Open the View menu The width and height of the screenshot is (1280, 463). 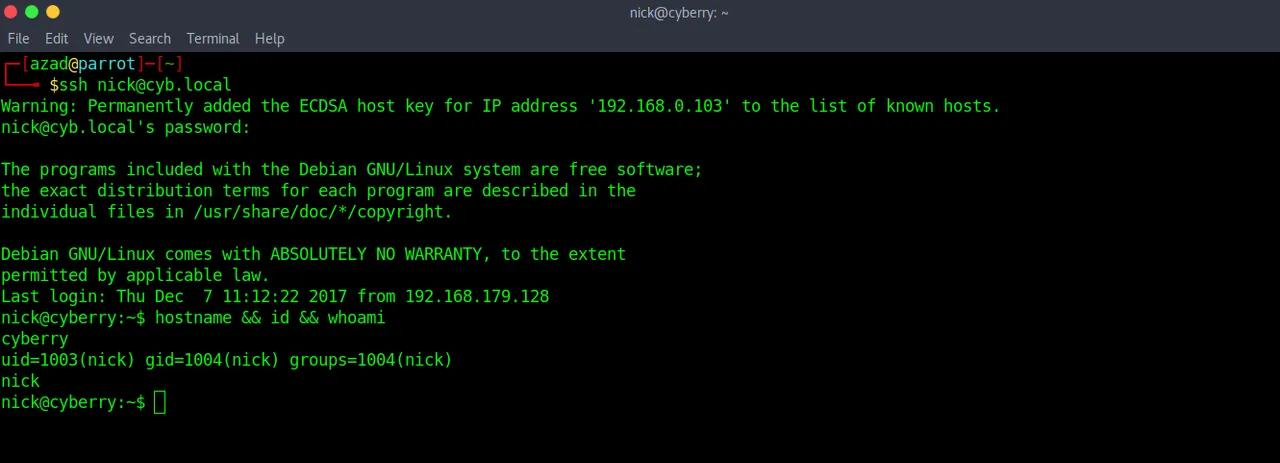98,38
